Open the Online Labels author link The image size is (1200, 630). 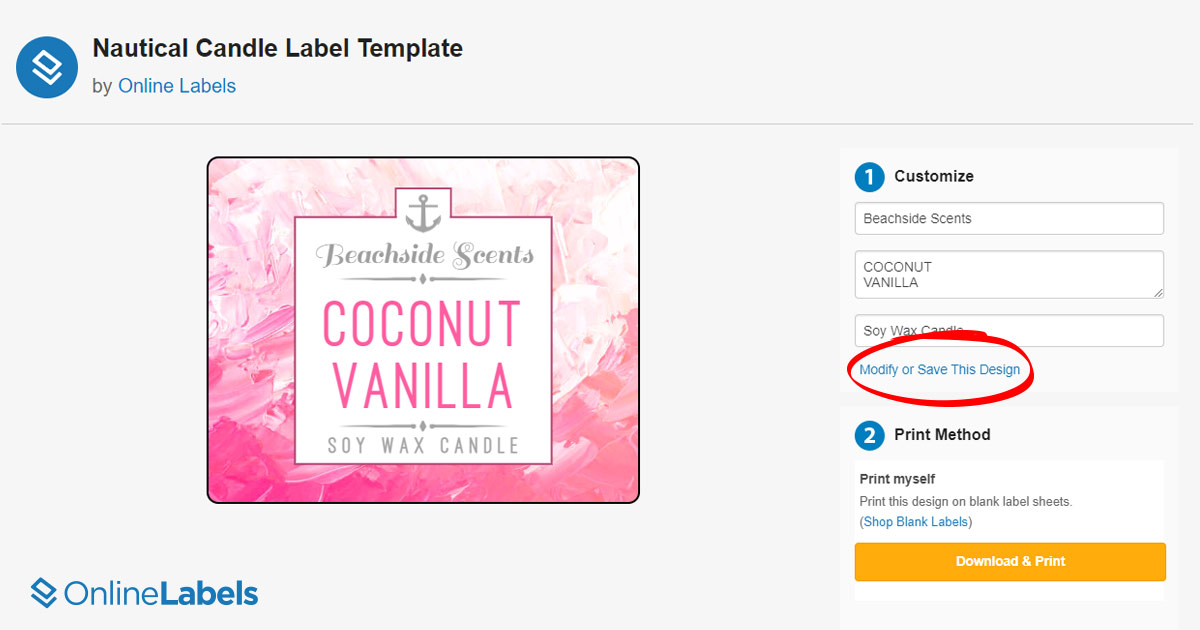[x=177, y=86]
